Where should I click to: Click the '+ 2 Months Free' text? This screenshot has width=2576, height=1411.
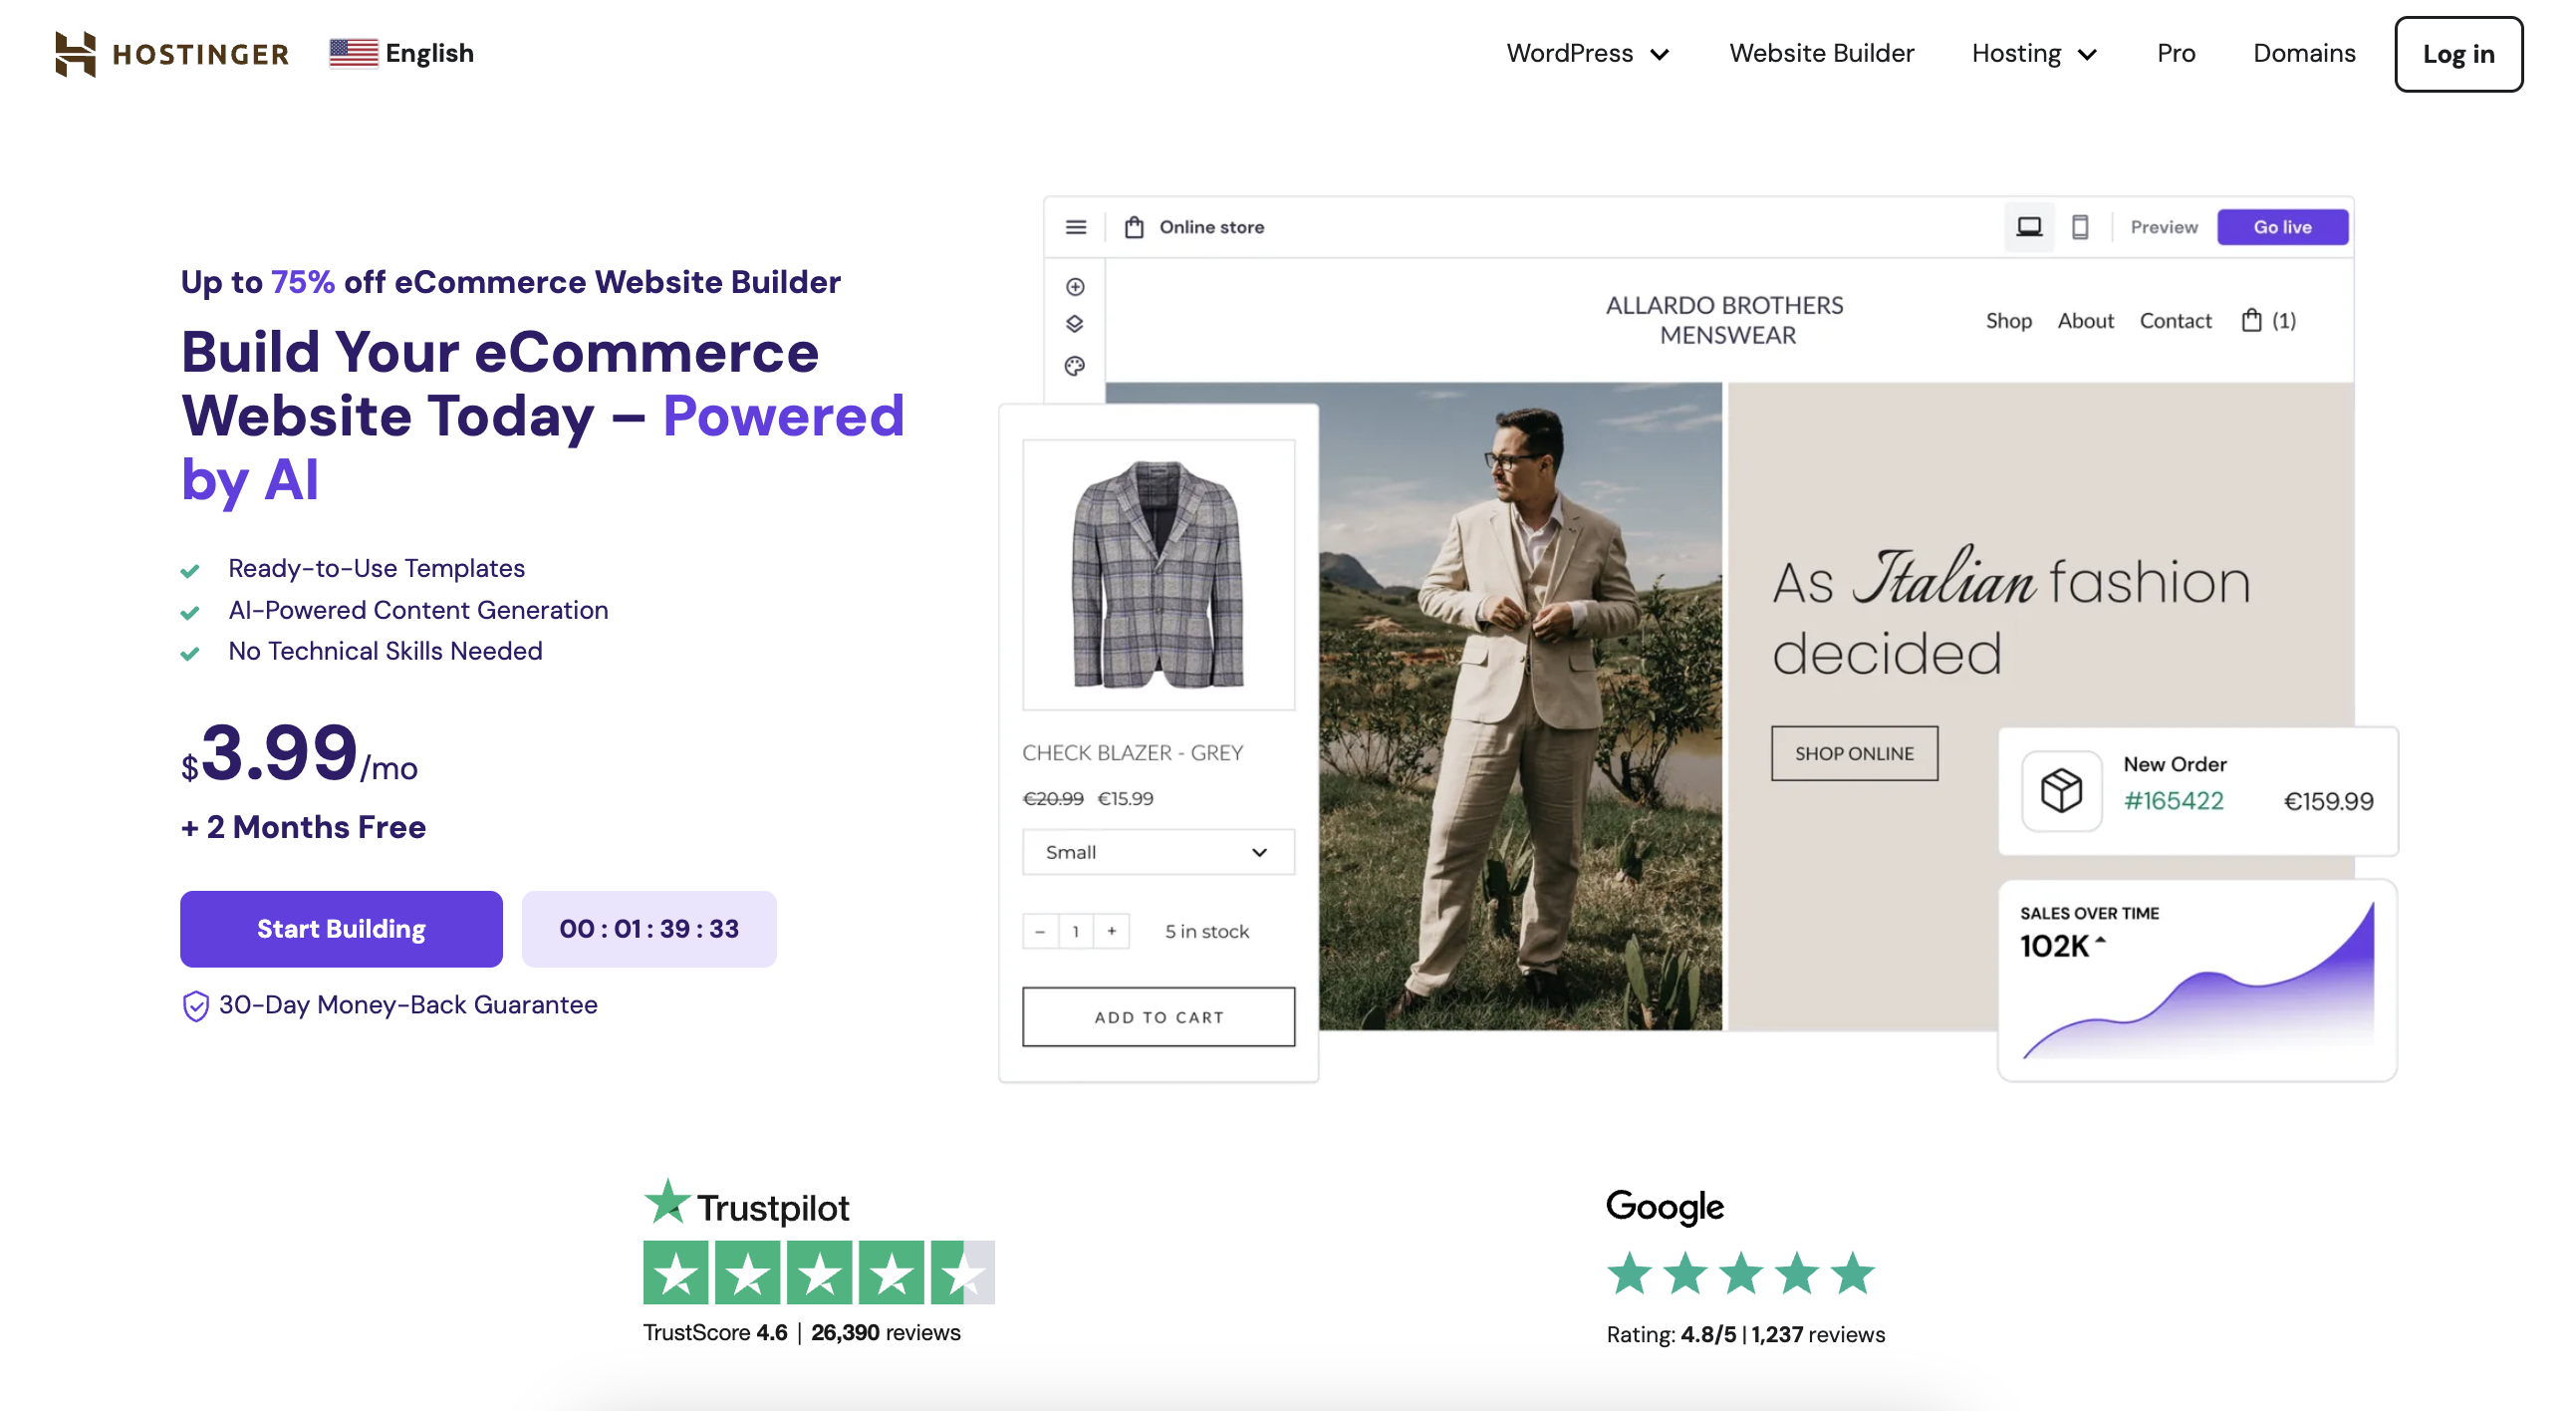pyautogui.click(x=303, y=827)
